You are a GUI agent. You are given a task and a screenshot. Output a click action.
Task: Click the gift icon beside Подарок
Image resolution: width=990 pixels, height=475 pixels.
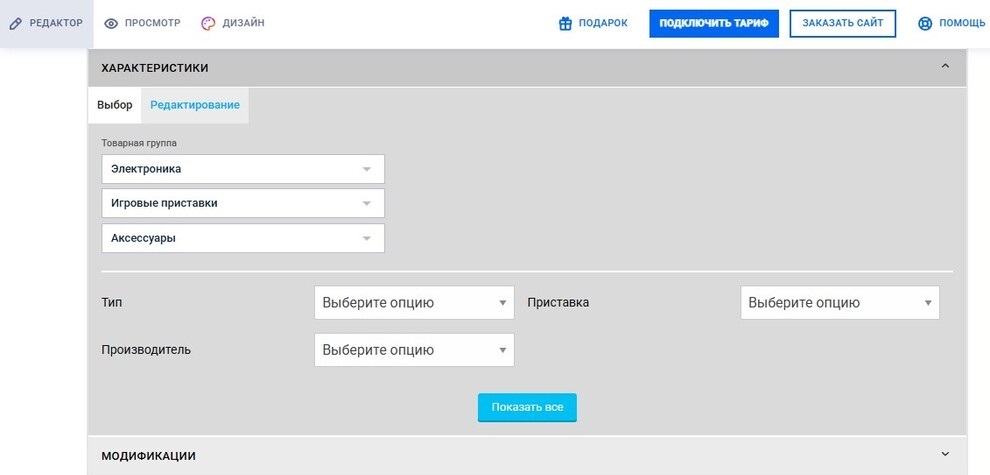point(565,23)
